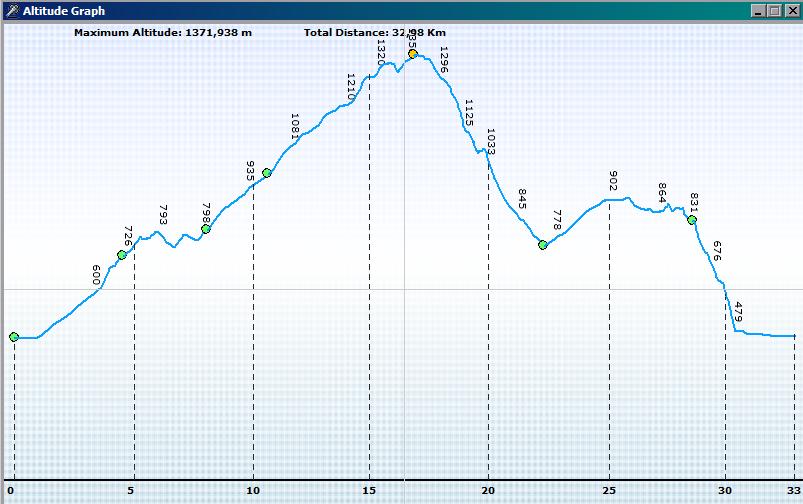This screenshot has width=803, height=504.
Task: Click the 793 altitude label
Action: 163,215
